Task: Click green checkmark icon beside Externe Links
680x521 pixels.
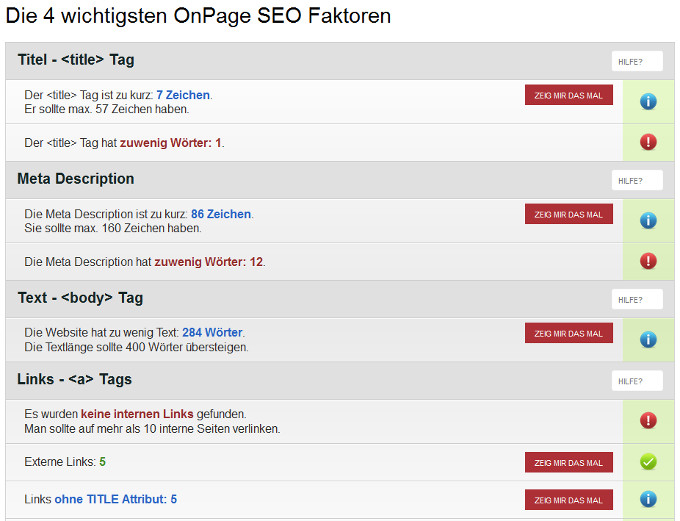Action: pos(648,462)
